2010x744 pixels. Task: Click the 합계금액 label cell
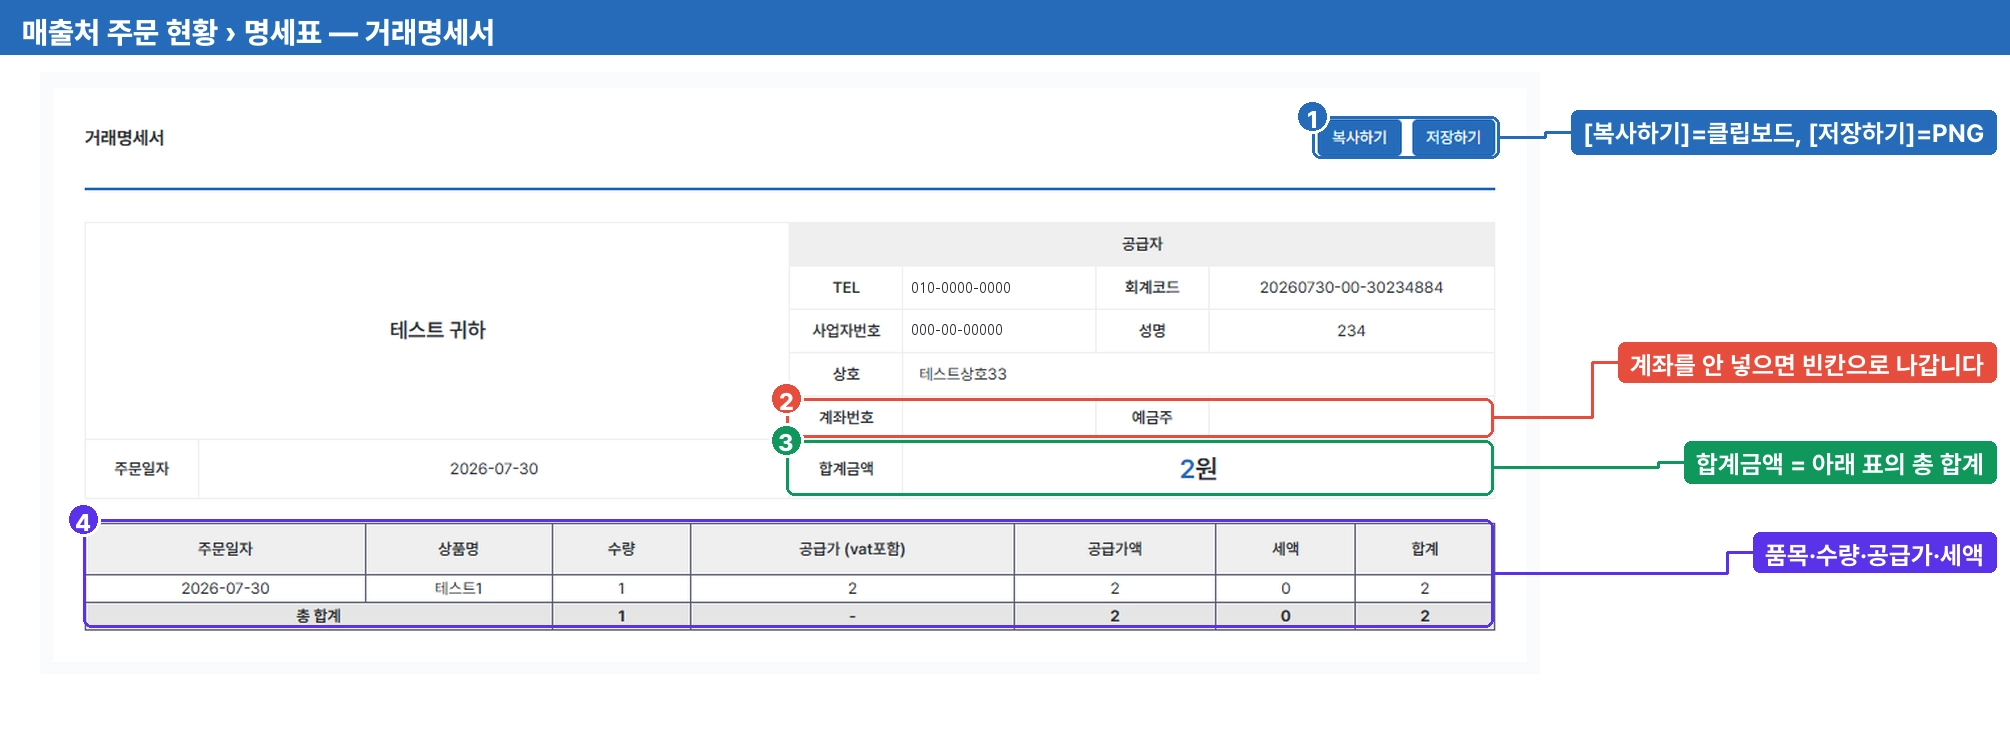click(846, 469)
